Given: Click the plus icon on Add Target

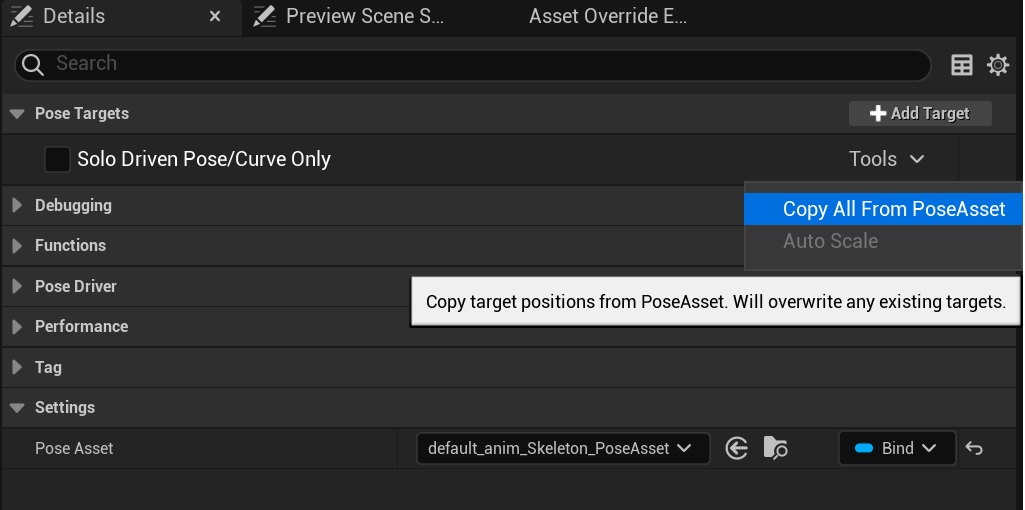Looking at the screenshot, I should (878, 114).
